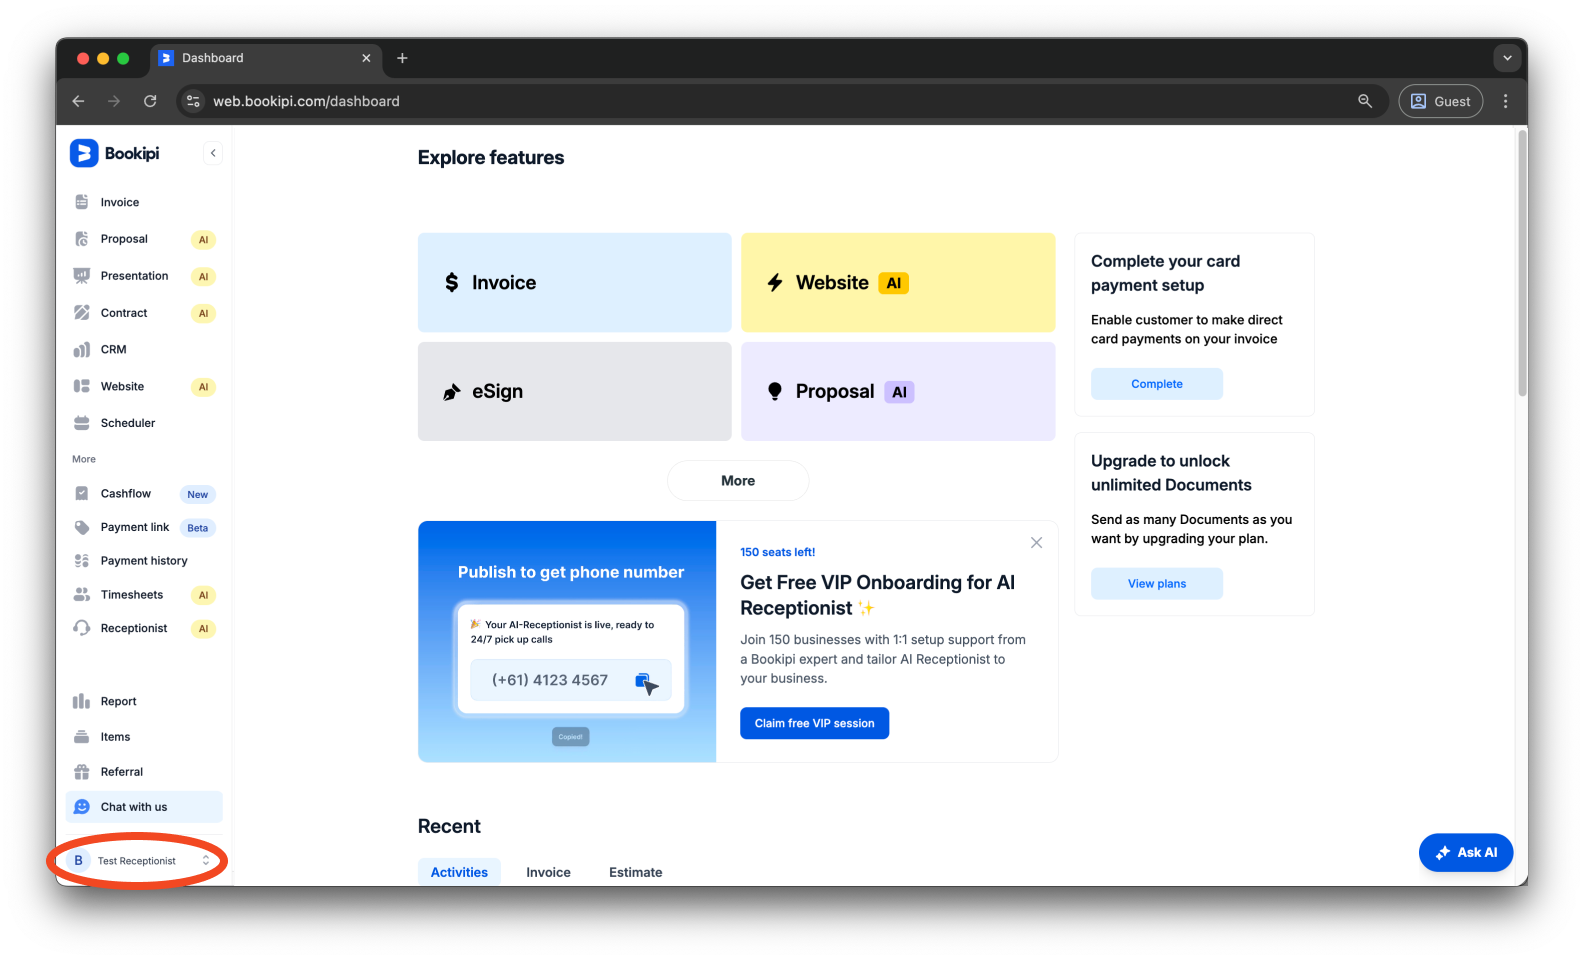Close the VIP Onboarding banner
1584x960 pixels.
pyautogui.click(x=1036, y=543)
